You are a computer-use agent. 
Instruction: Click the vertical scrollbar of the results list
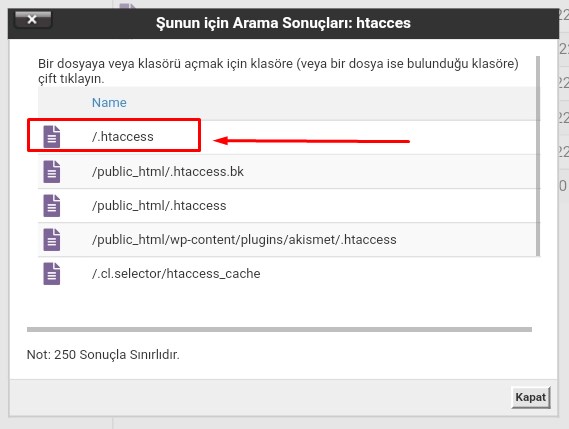[x=538, y=156]
